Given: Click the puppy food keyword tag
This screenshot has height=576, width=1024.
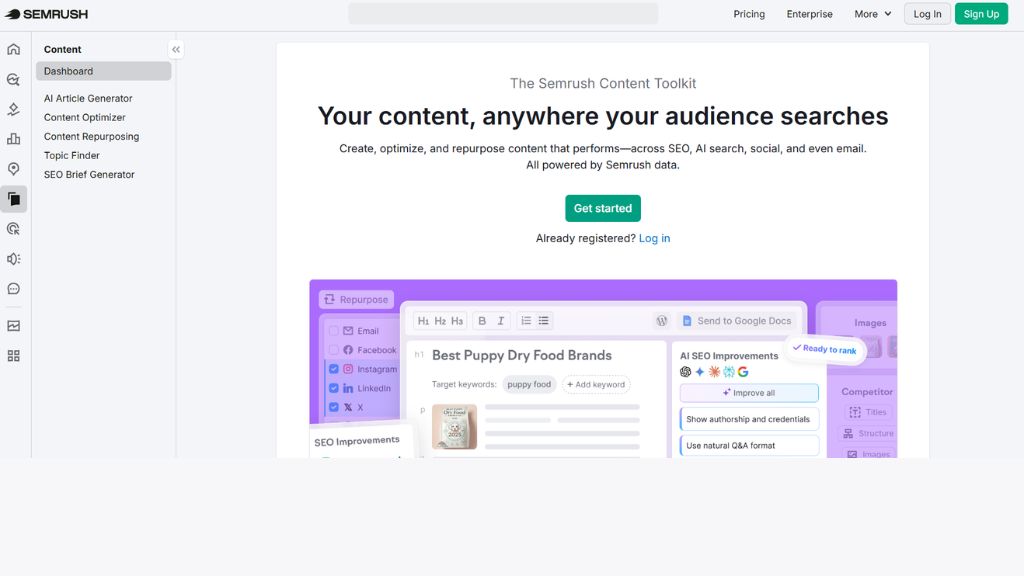Looking at the screenshot, I should 529,385.
